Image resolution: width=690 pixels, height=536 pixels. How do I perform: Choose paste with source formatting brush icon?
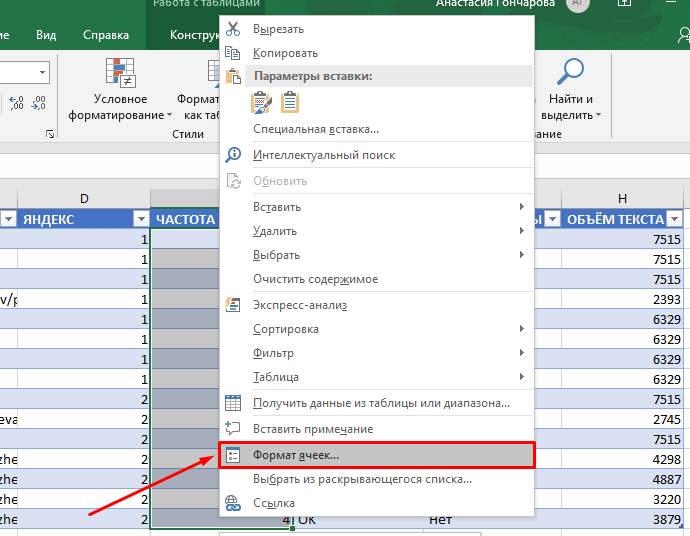[x=261, y=103]
